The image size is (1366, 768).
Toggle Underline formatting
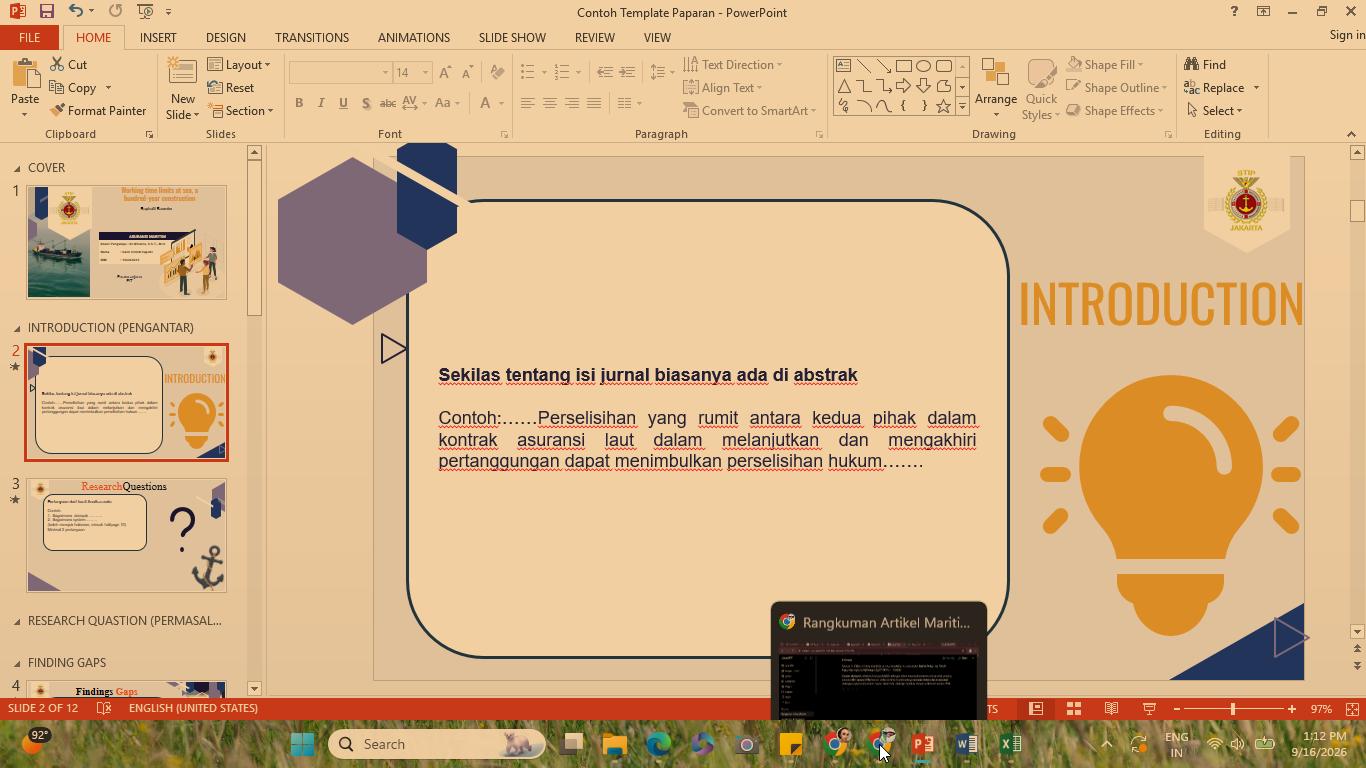click(x=343, y=103)
